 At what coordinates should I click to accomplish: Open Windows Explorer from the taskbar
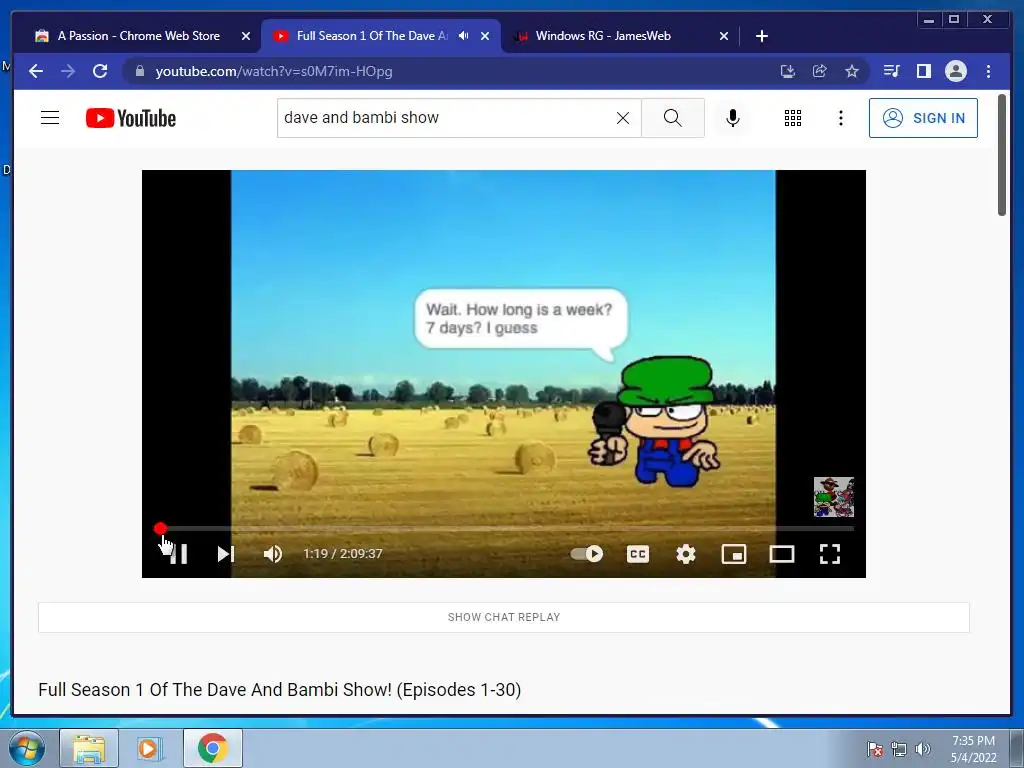tap(89, 748)
